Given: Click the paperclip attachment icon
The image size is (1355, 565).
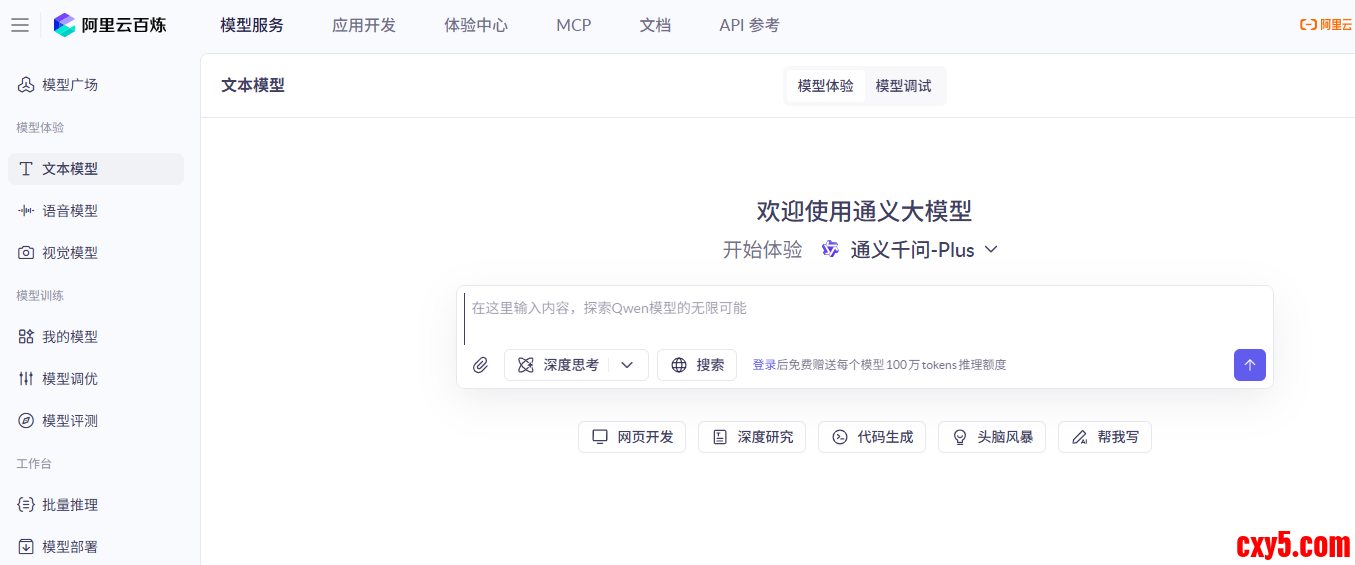Looking at the screenshot, I should (x=480, y=365).
